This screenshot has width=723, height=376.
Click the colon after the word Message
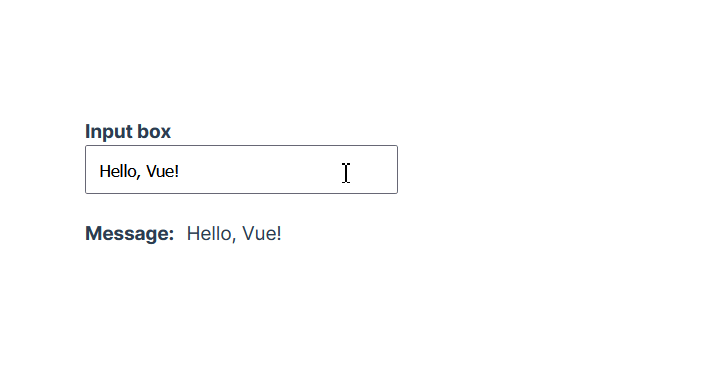(x=171, y=236)
